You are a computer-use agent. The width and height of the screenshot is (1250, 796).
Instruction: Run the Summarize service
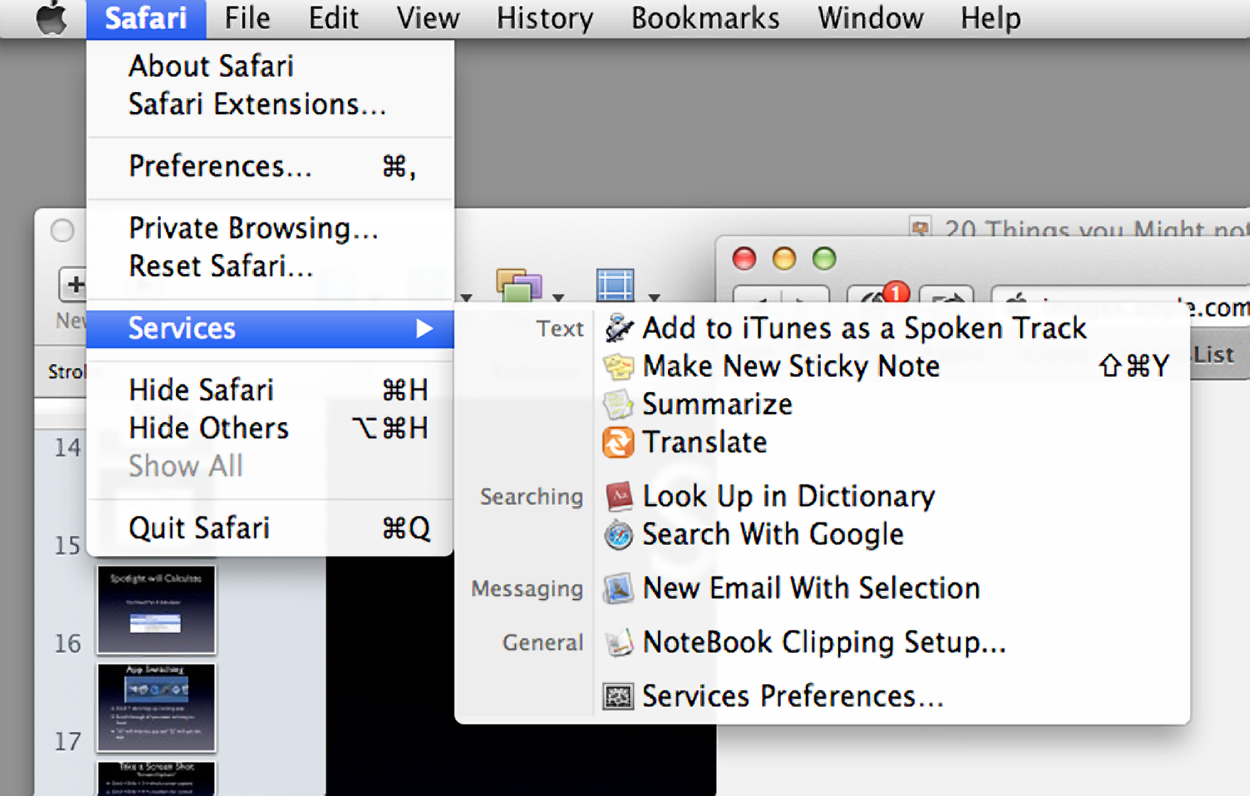point(892,404)
